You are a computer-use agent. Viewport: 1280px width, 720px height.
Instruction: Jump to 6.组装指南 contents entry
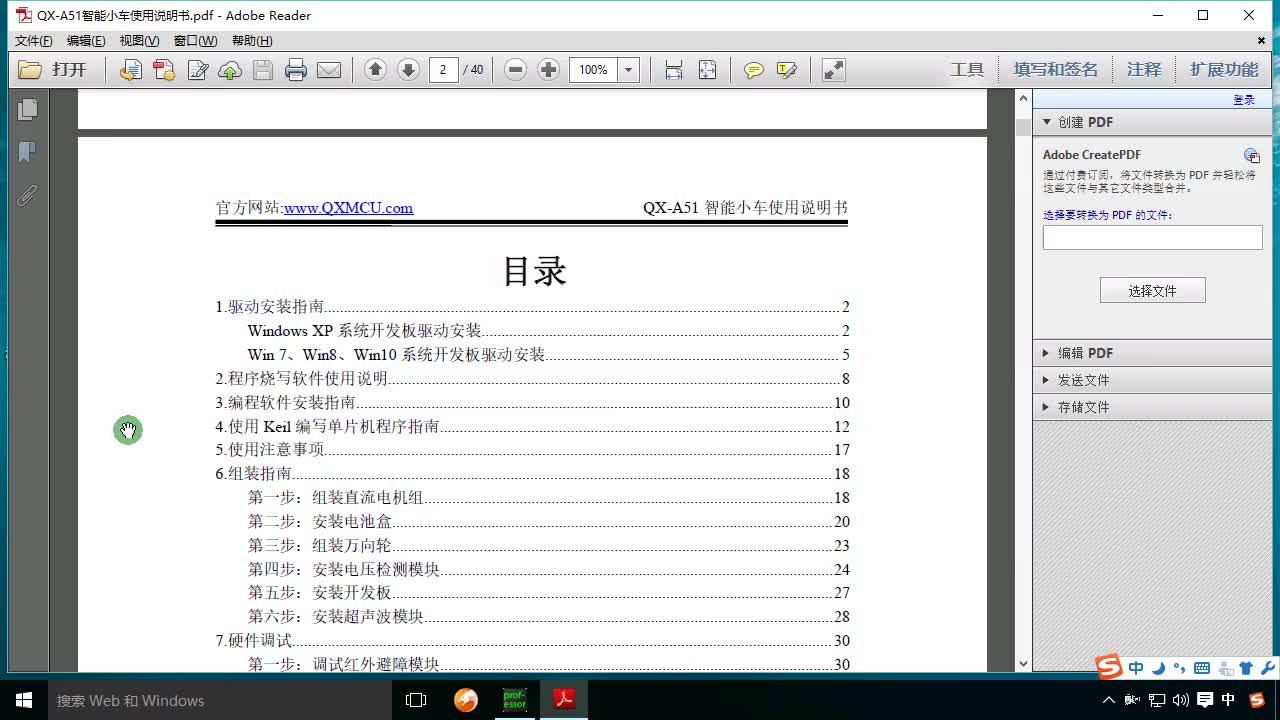pyautogui.click(x=532, y=474)
